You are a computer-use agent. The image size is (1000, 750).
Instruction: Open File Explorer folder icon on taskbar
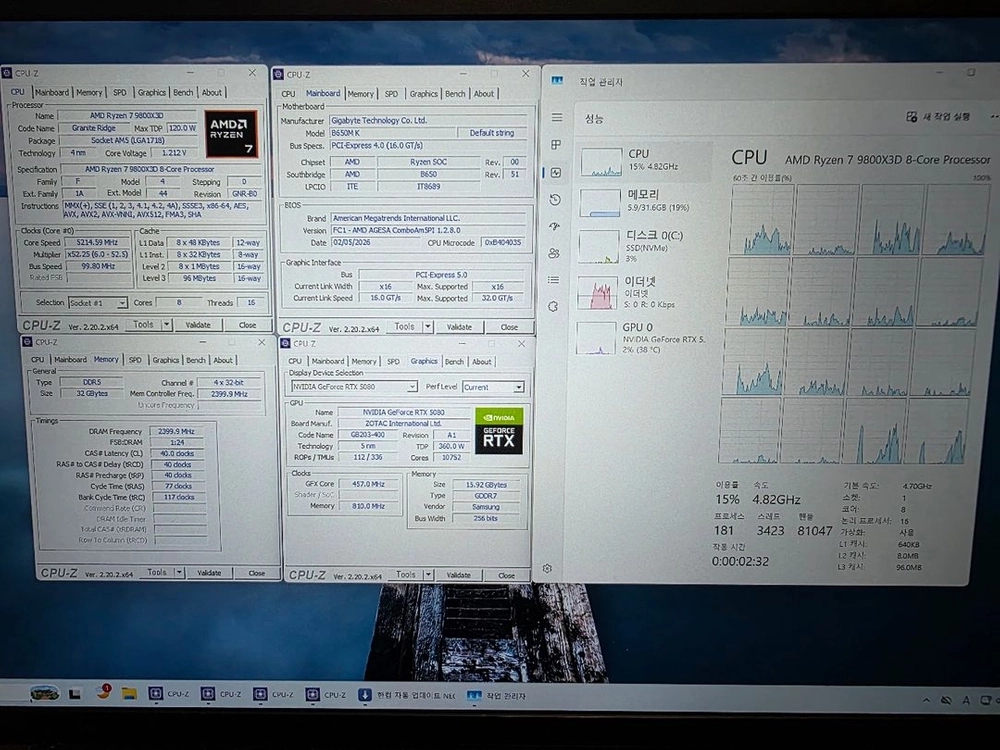[129, 693]
